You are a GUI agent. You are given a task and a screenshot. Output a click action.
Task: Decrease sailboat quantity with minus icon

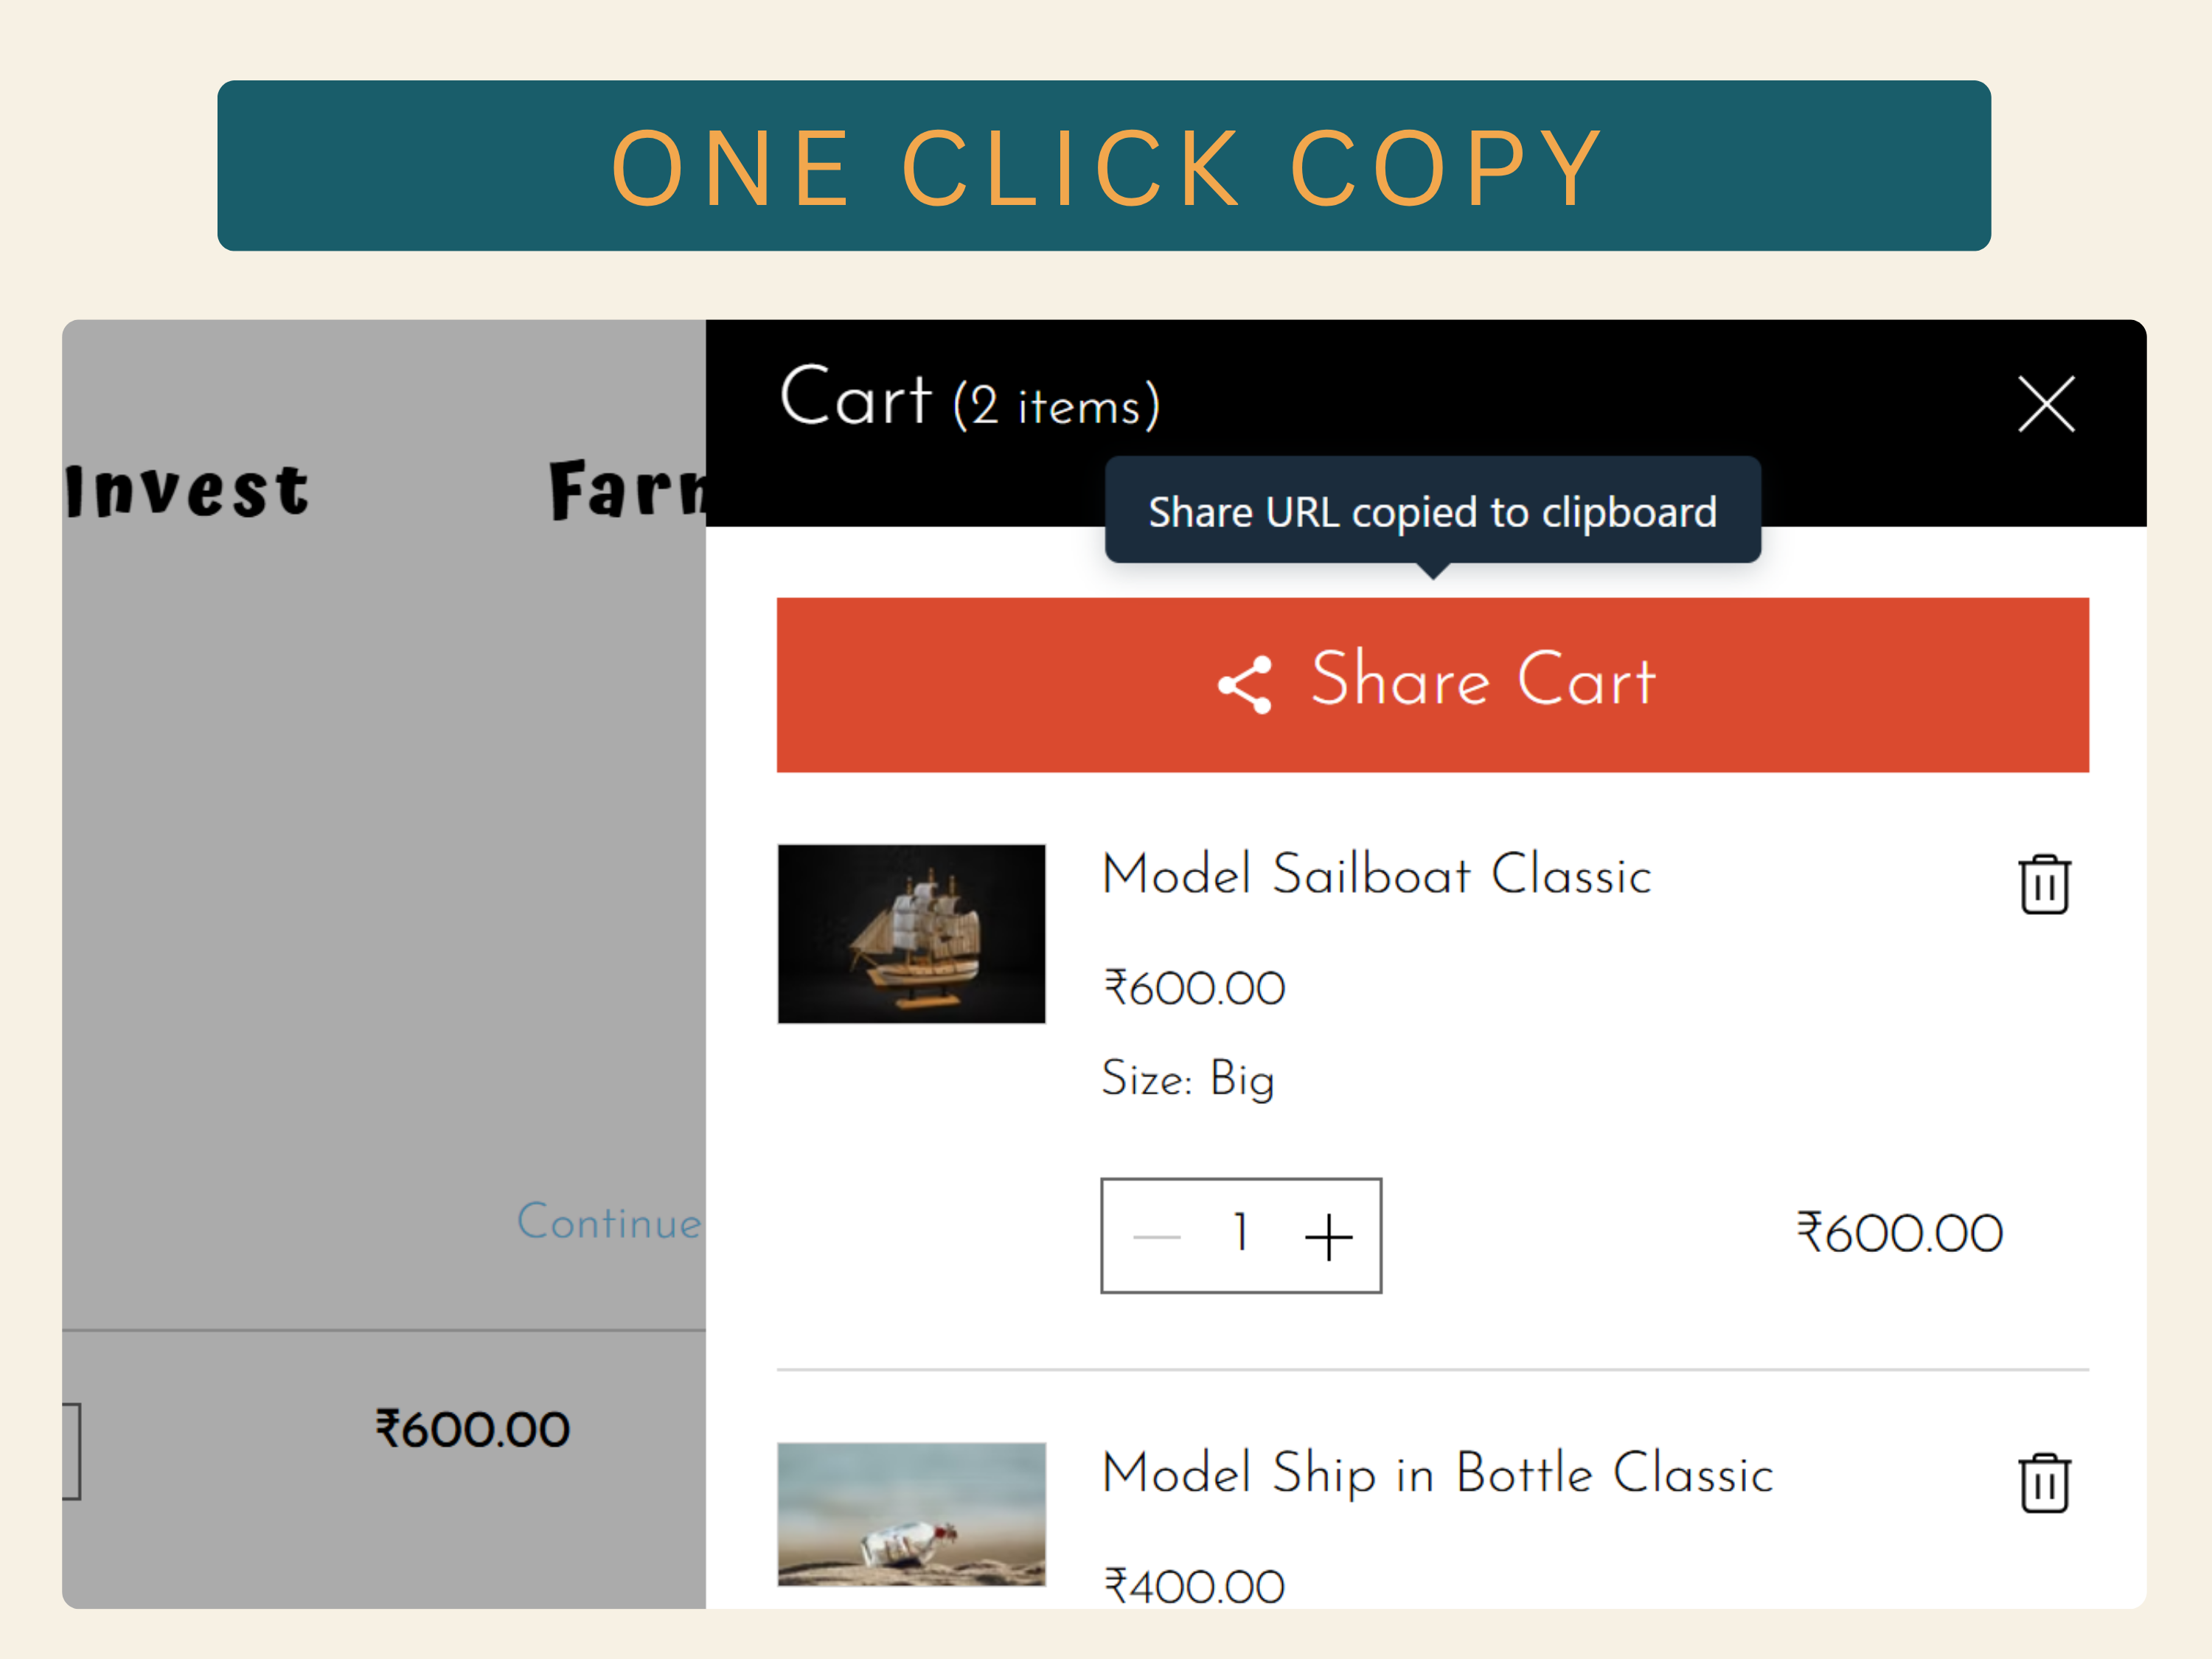coord(1157,1237)
